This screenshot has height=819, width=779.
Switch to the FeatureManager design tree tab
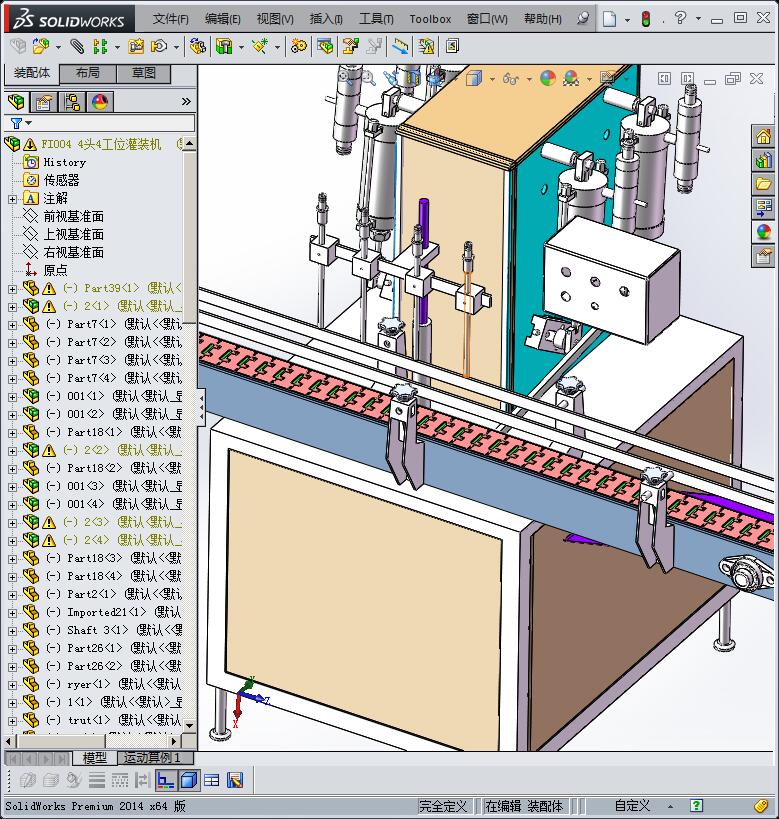[x=16, y=101]
